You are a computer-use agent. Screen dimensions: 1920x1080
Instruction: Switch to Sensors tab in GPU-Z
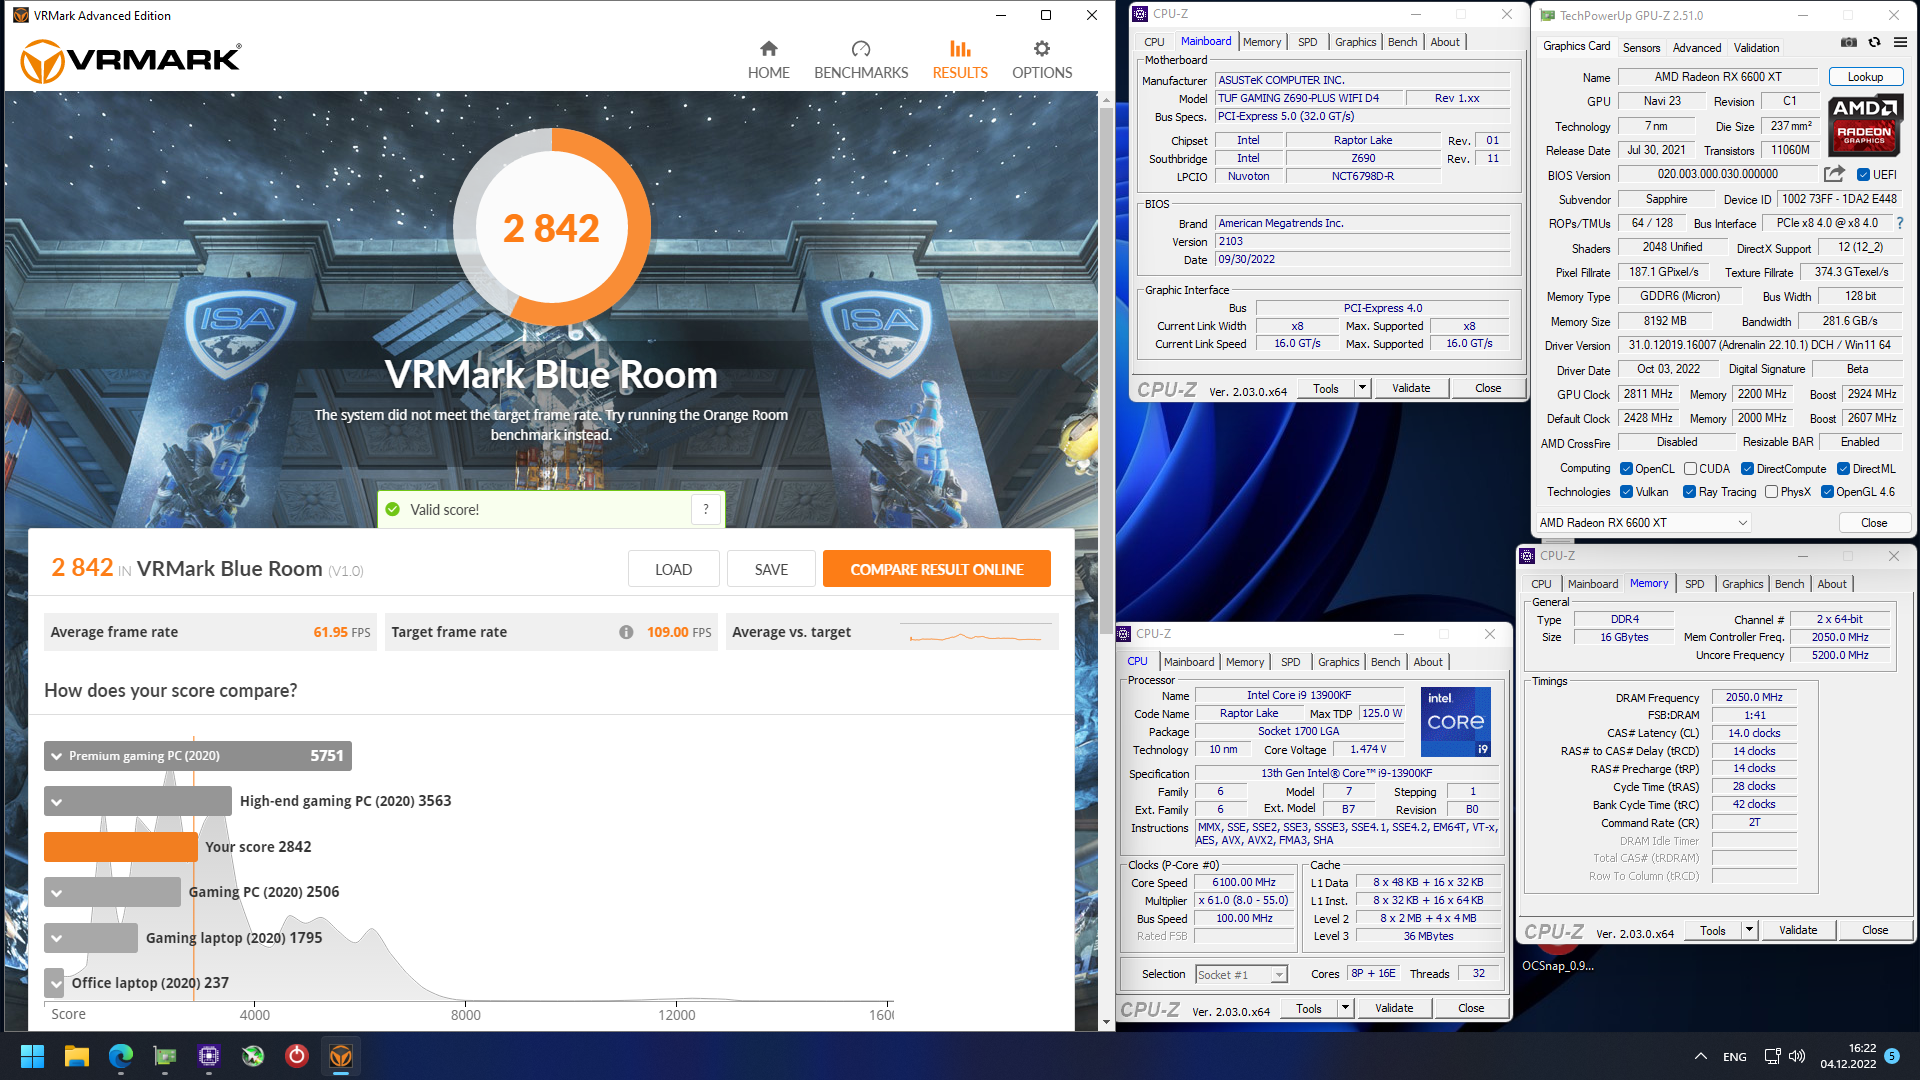click(1641, 47)
